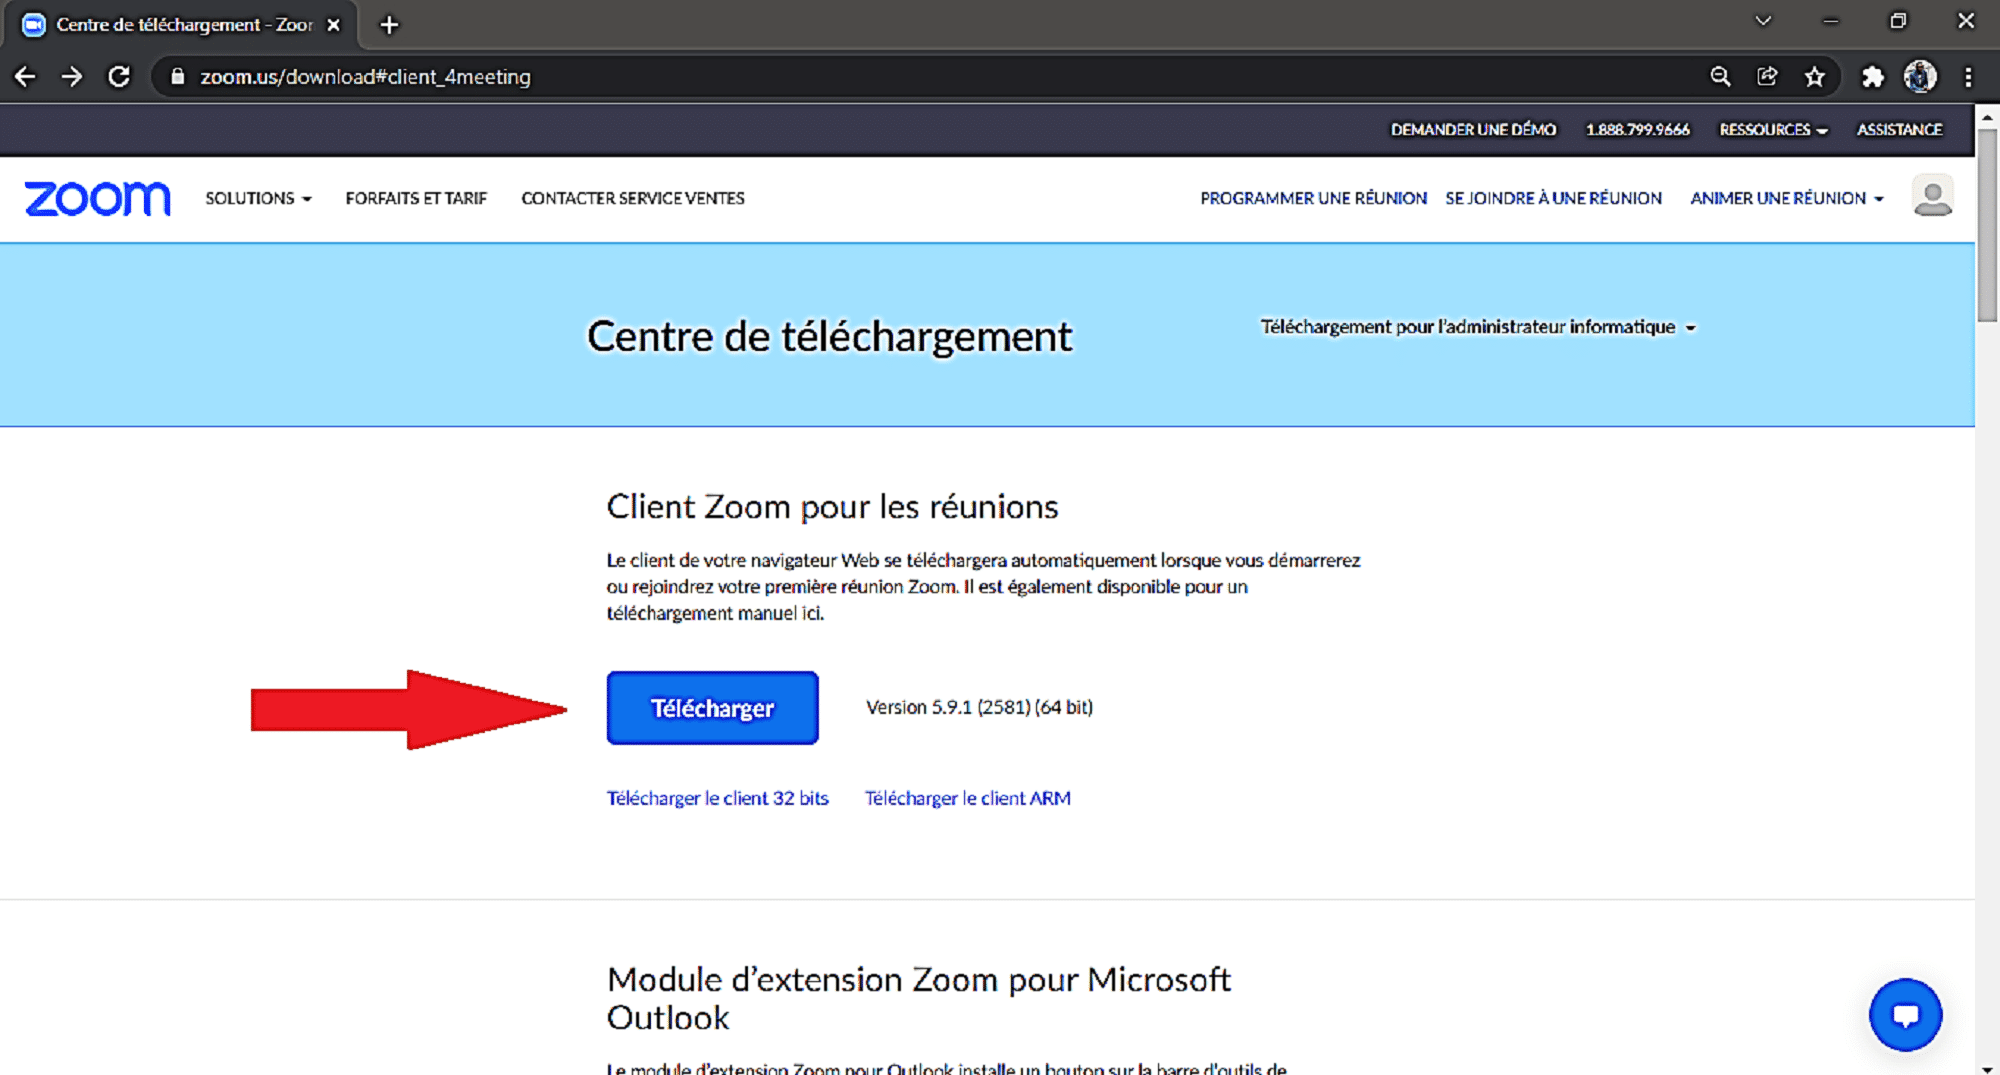Expand the RESSOURCES dropdown

[1773, 130]
